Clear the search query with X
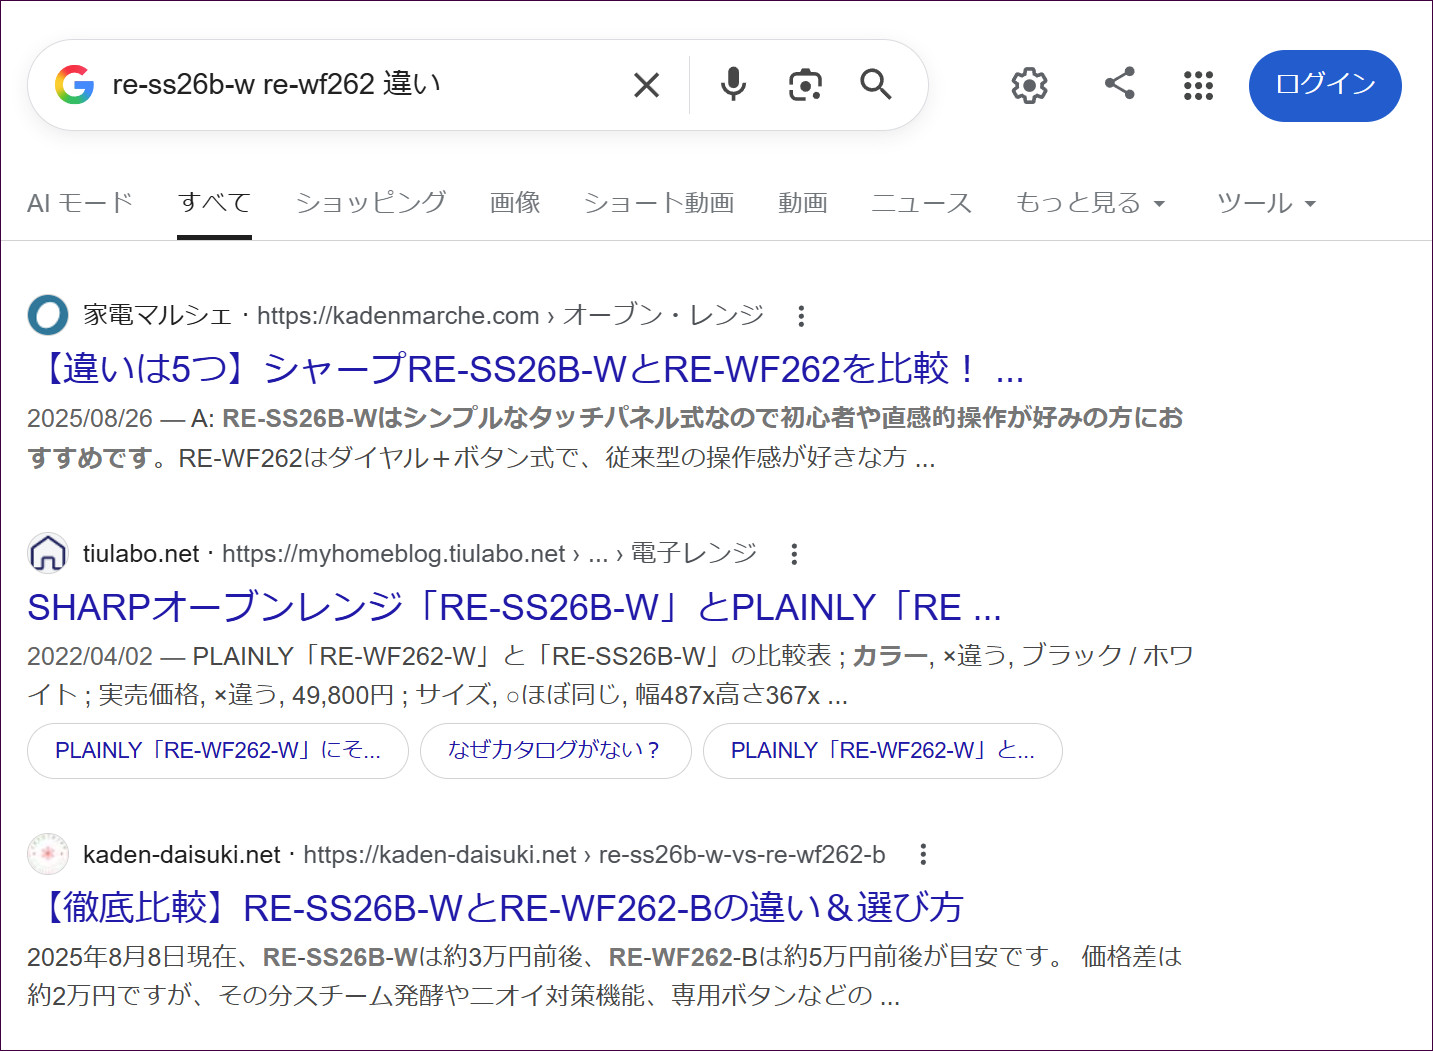Viewport: 1433px width, 1051px height. 647,85
